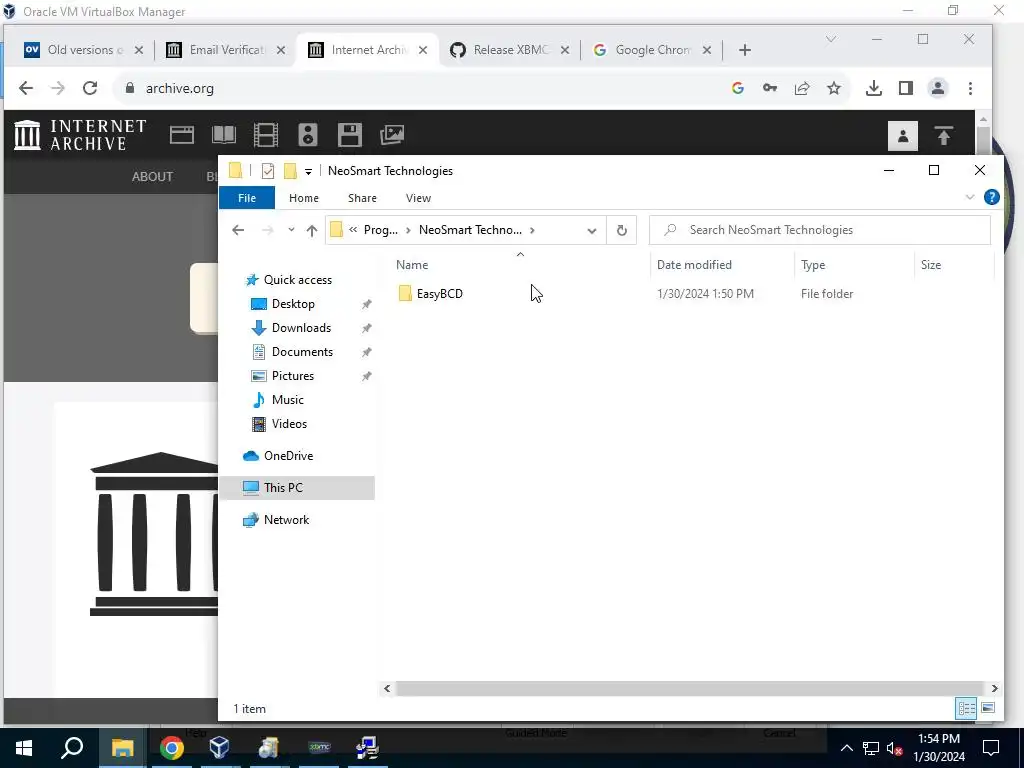Open Windows Start menu
The height and width of the screenshot is (768, 1024).
pyautogui.click(x=24, y=748)
